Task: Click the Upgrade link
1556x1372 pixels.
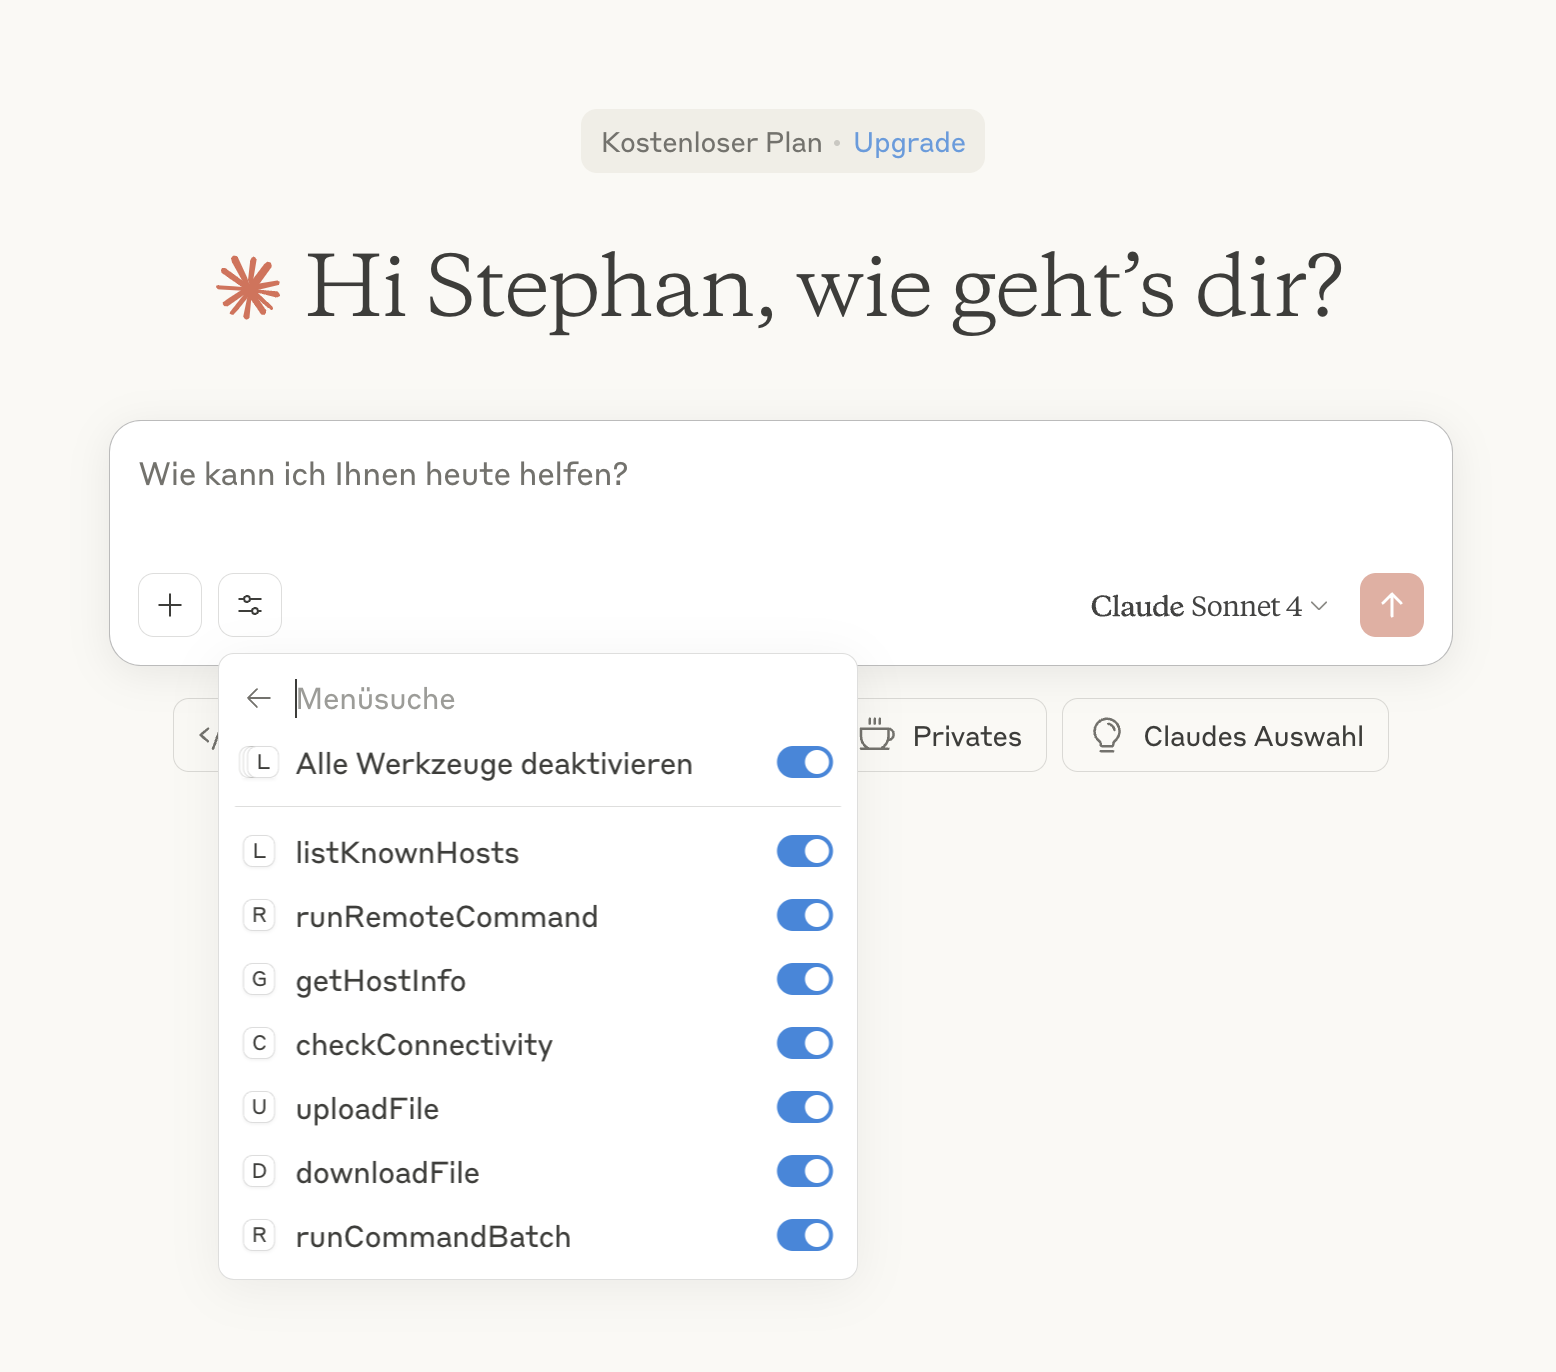Action: (909, 142)
